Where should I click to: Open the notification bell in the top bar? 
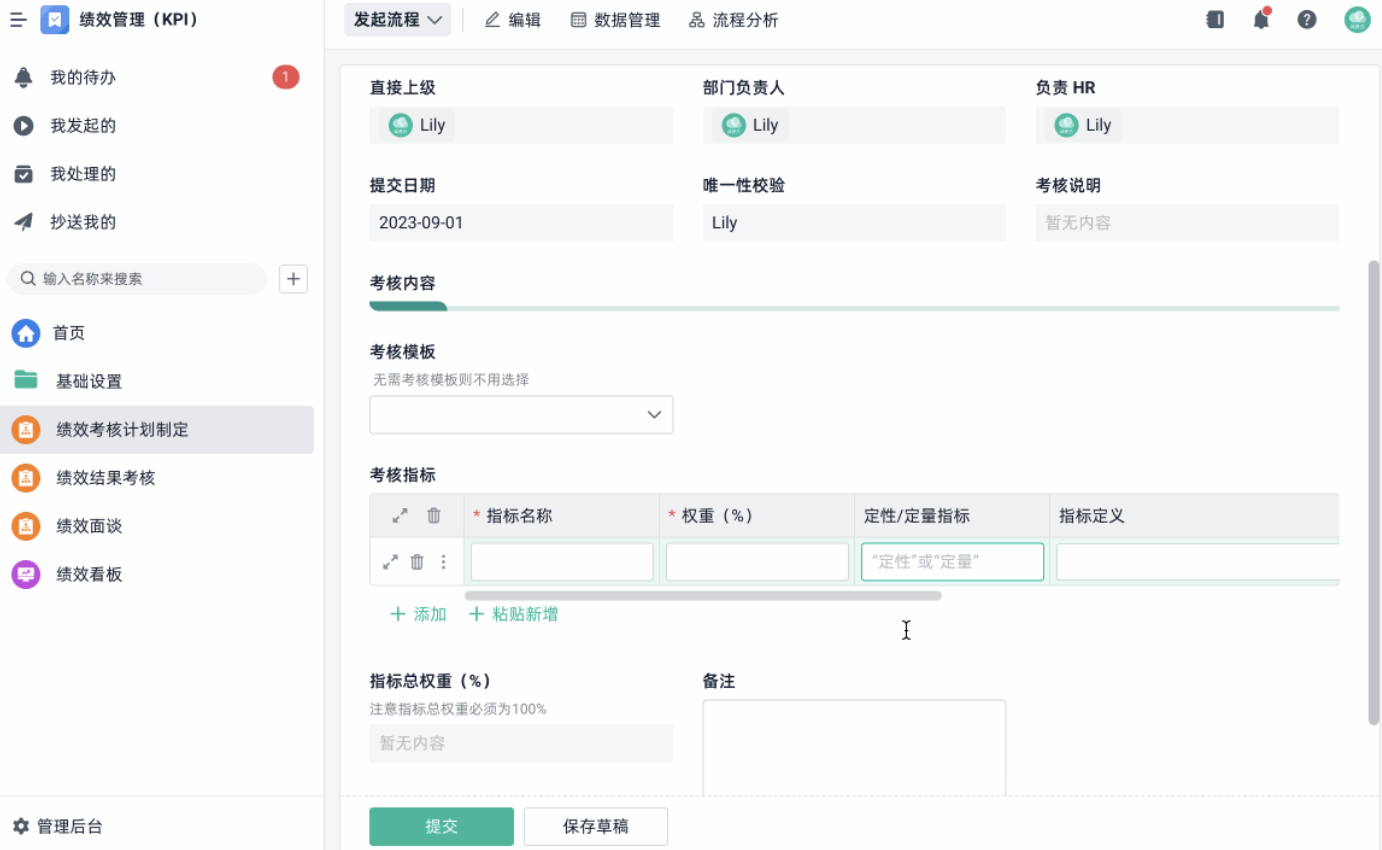point(1261,19)
